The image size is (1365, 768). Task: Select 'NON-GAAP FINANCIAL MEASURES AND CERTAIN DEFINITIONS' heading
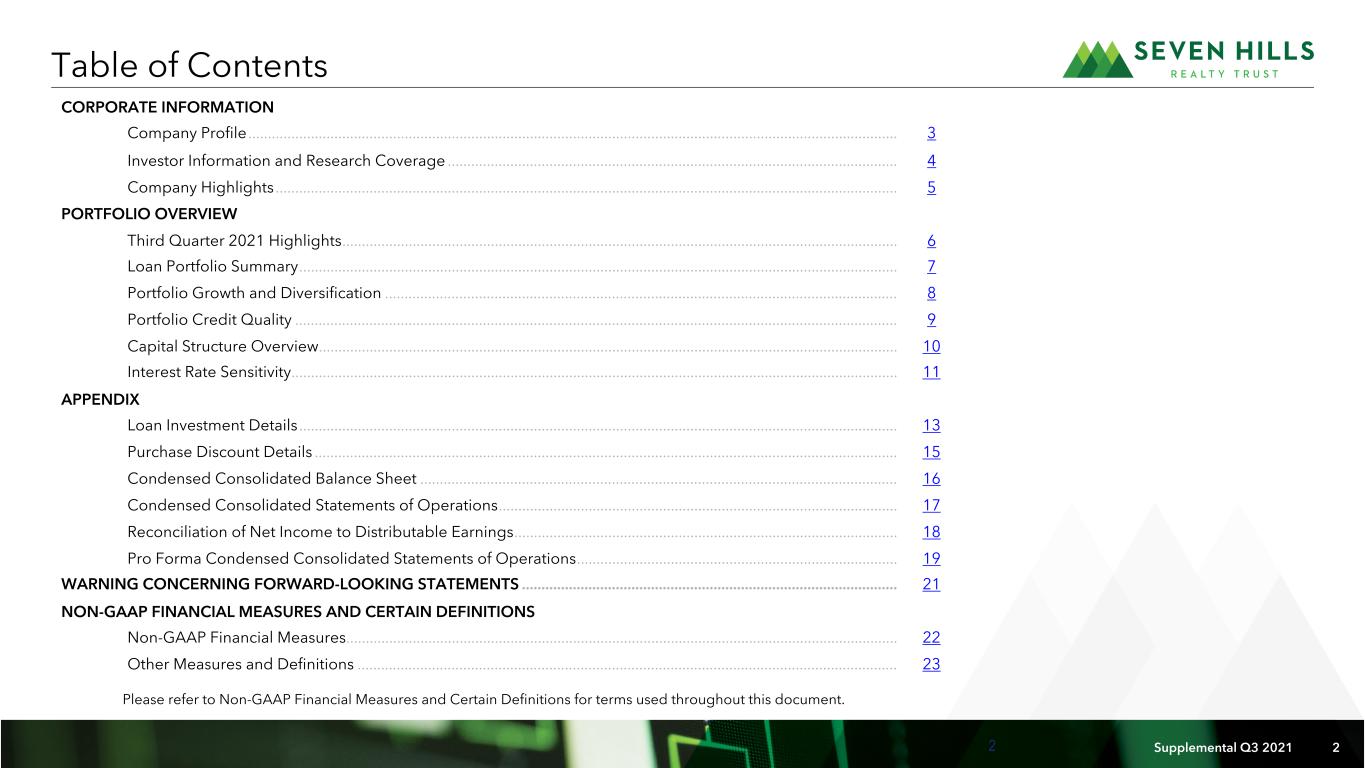click(x=298, y=611)
